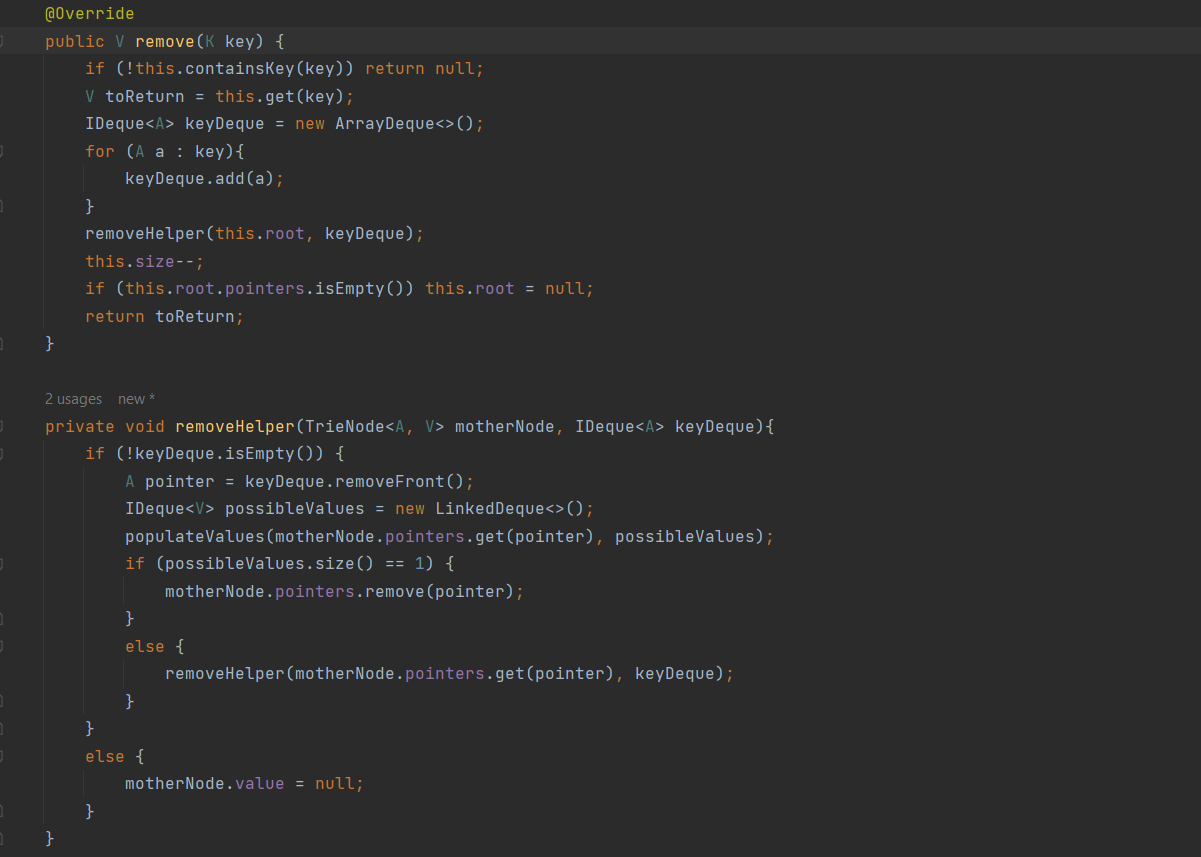Click the @Override annotation
The image size is (1201, 857).
(x=89, y=14)
